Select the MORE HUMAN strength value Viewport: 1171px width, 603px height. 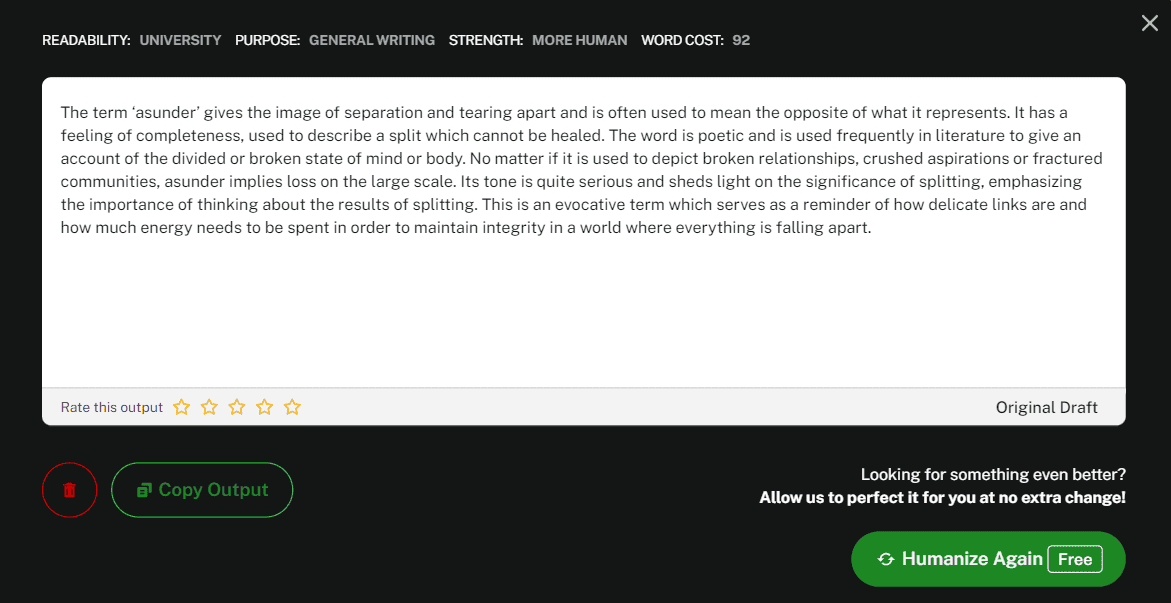point(580,40)
